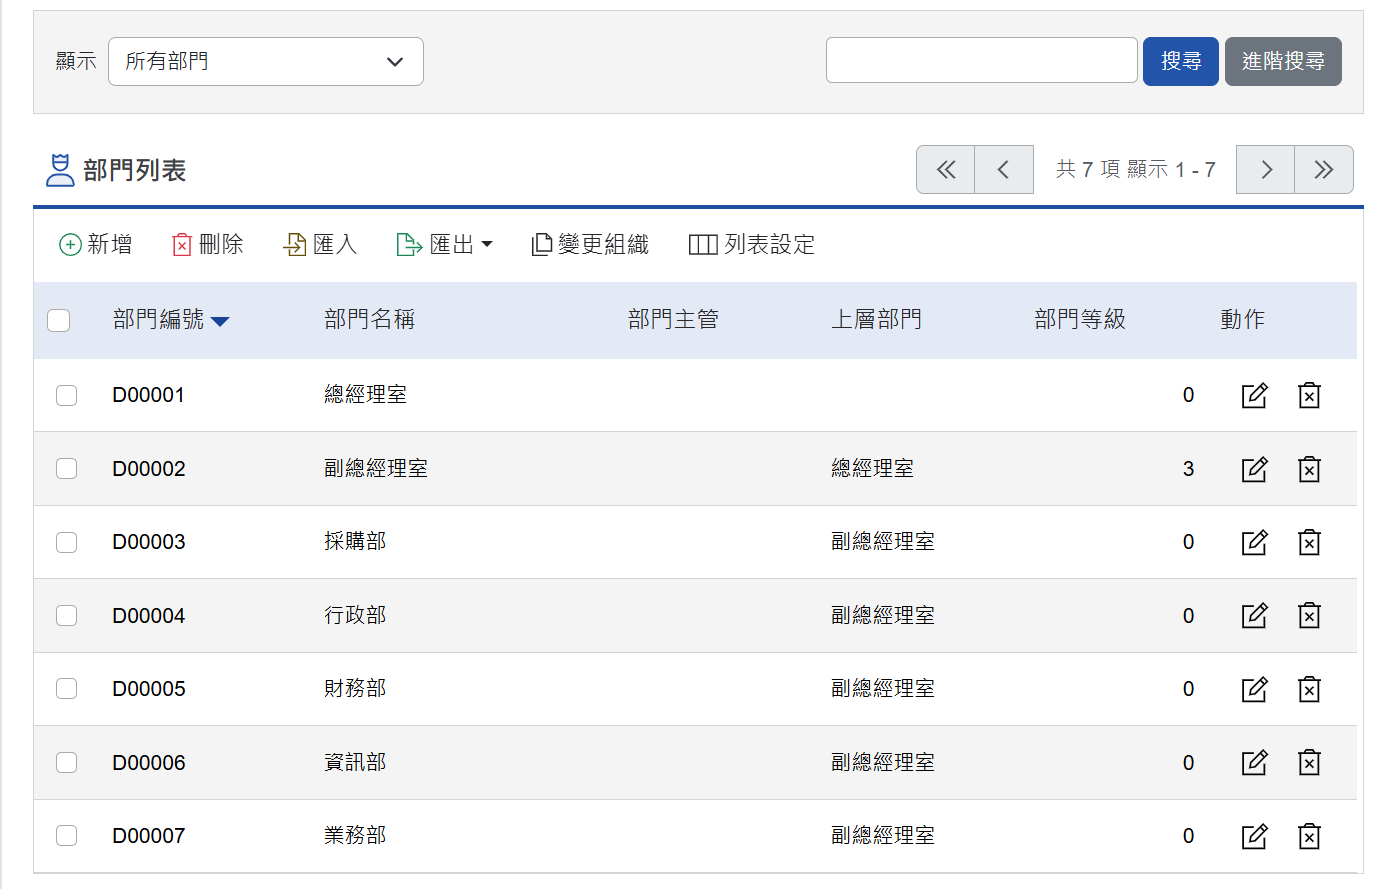The image size is (1400, 889).
Task: Go to the previous page
Action: 1004,169
